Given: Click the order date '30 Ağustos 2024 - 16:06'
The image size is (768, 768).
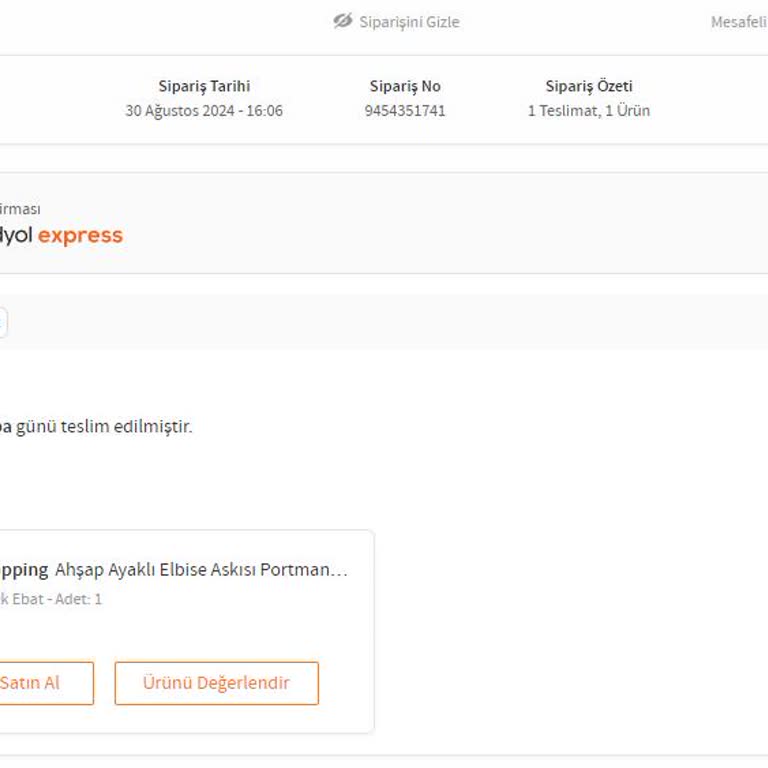Looking at the screenshot, I should [x=204, y=111].
